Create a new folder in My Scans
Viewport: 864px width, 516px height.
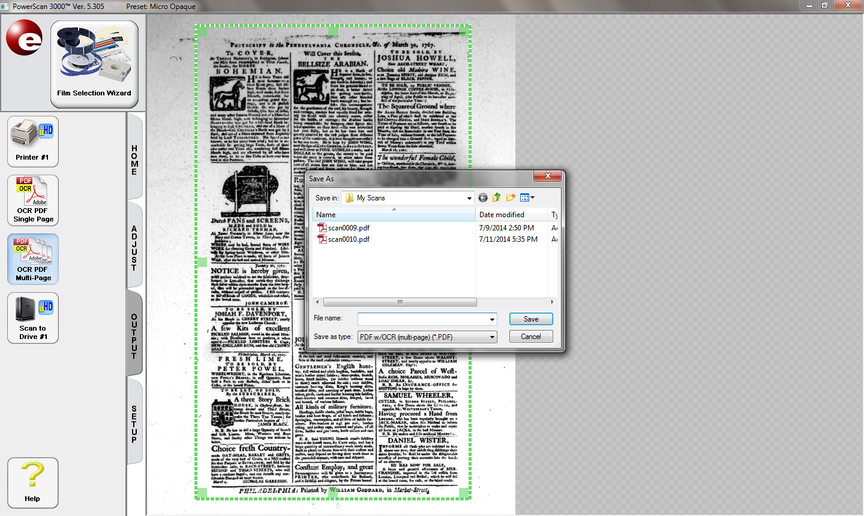[511, 198]
